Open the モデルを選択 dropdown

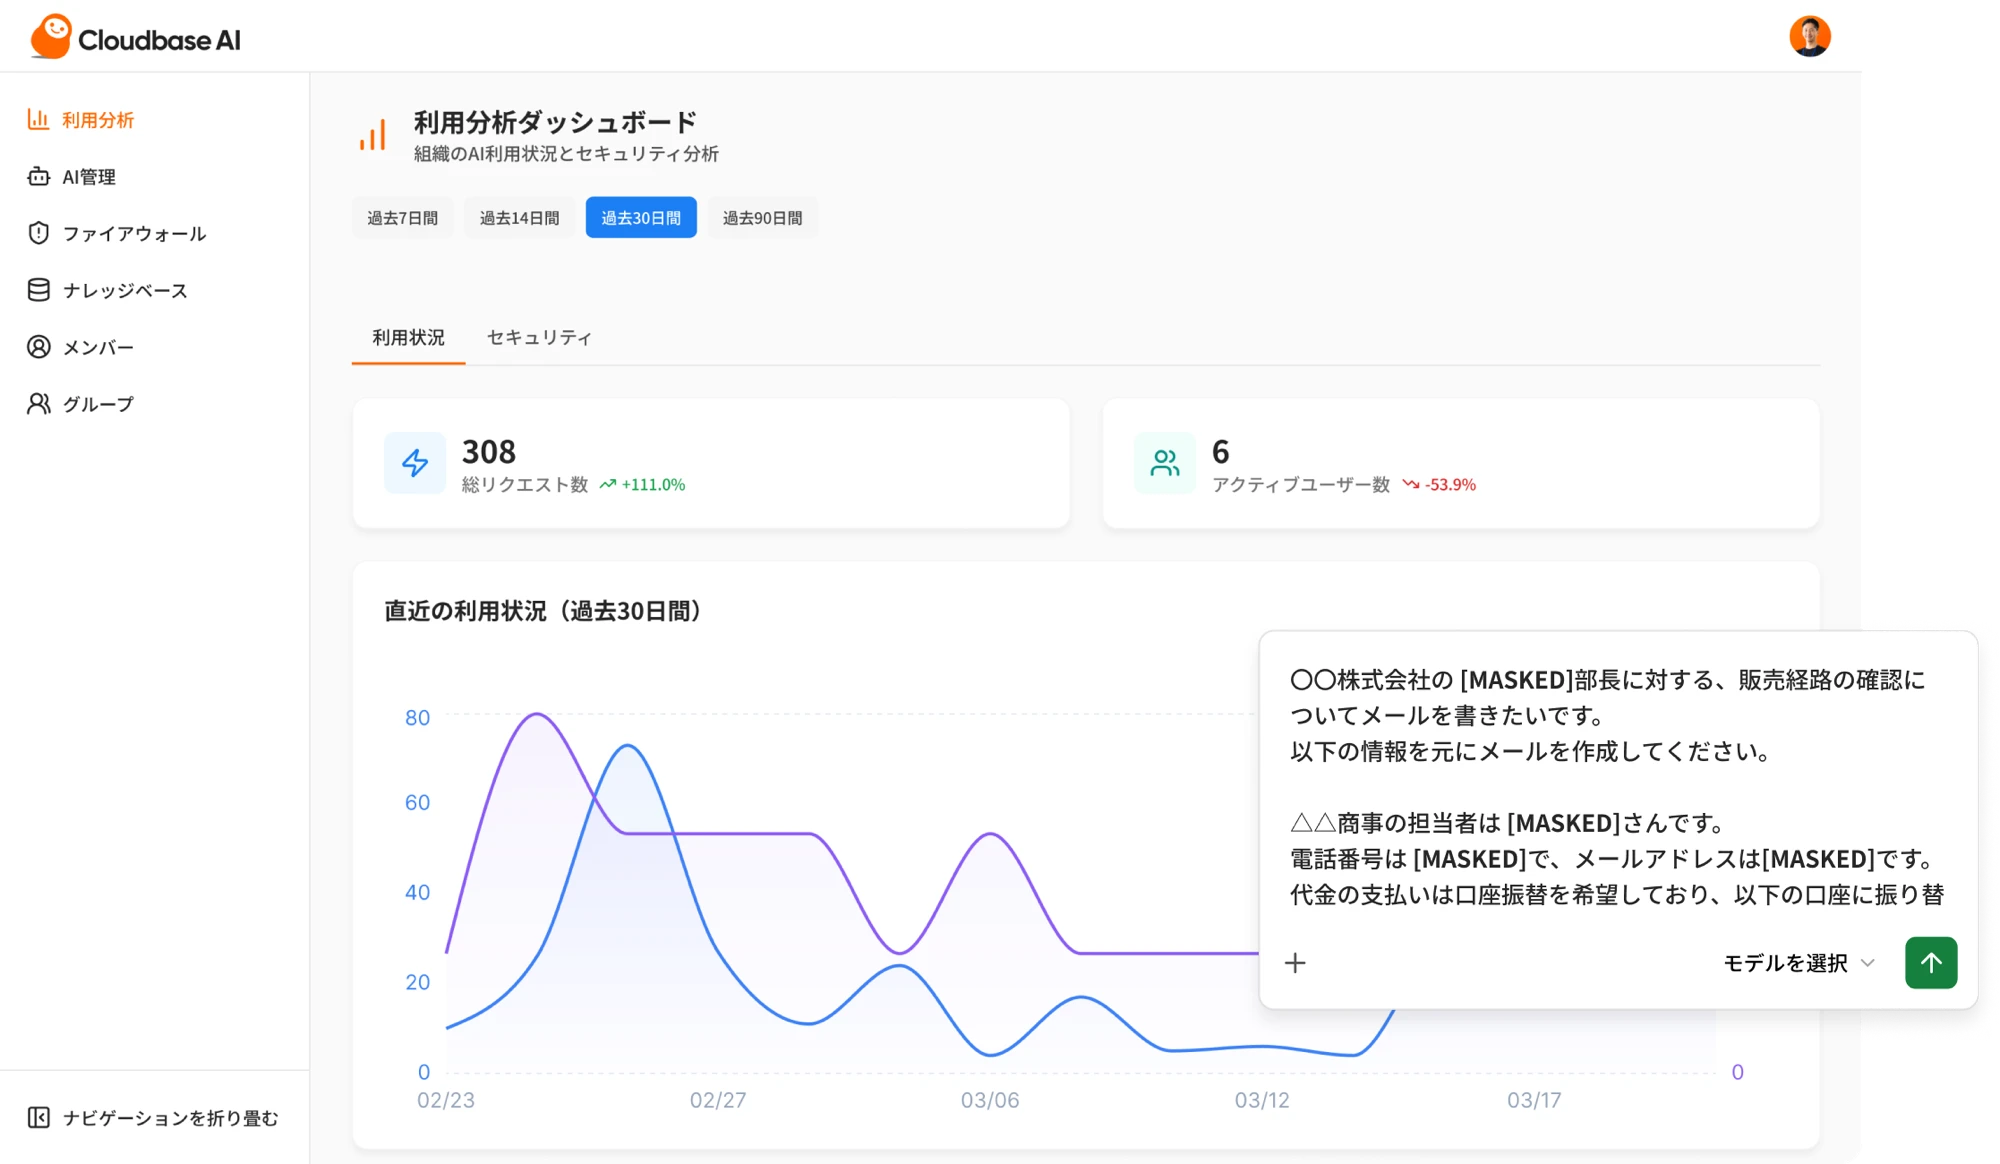pyautogui.click(x=1785, y=963)
